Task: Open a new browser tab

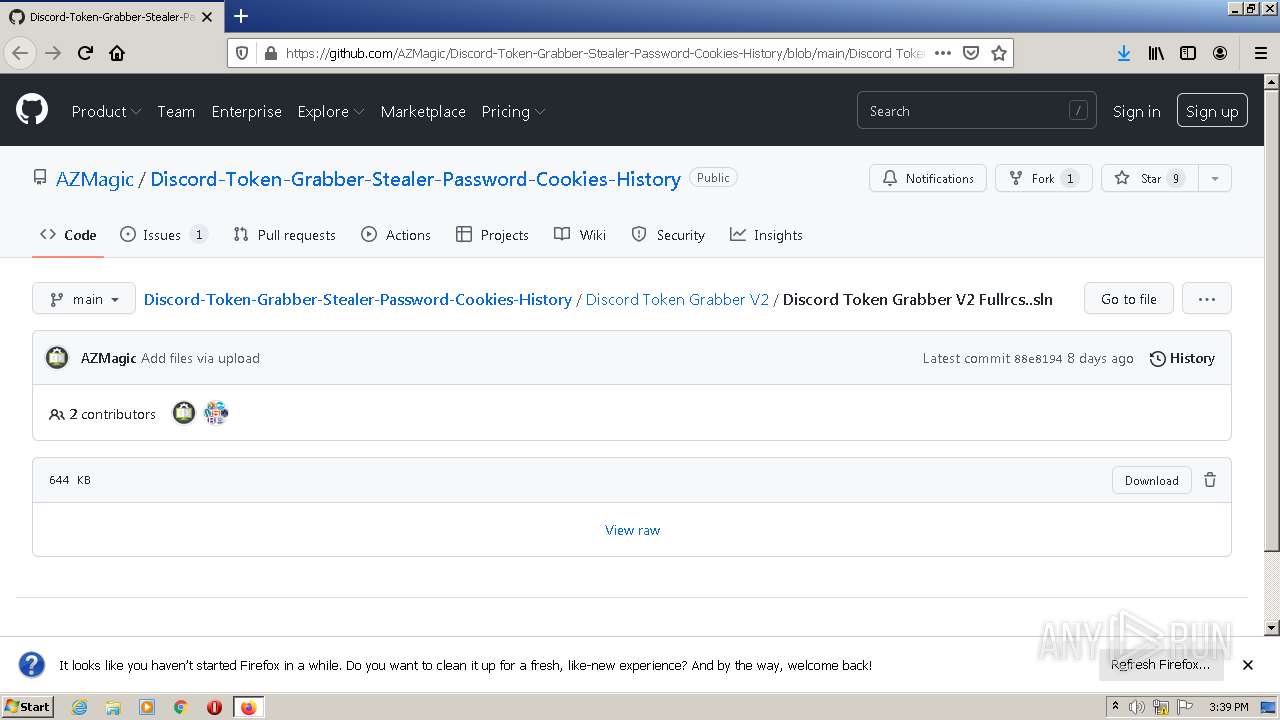Action: point(240,16)
